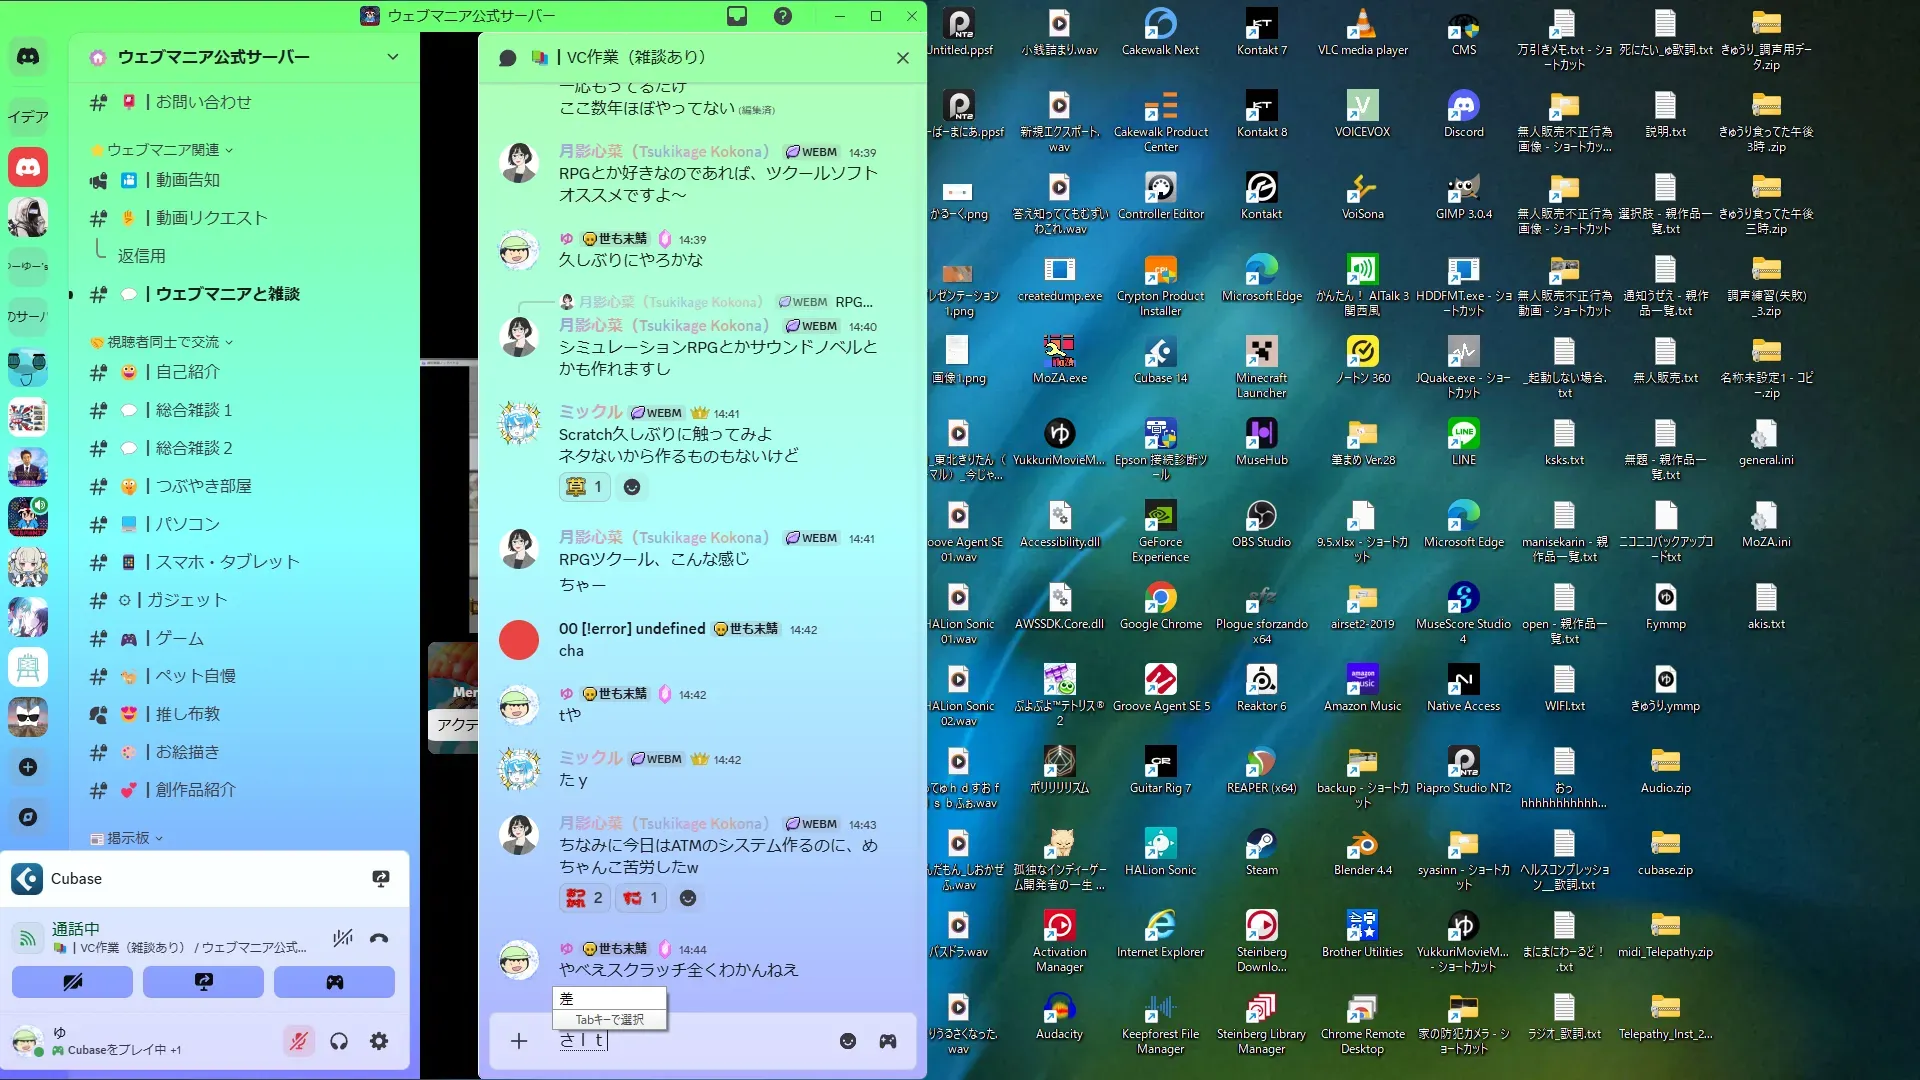Disconnect from the voice call
The image size is (1920, 1080).
click(379, 938)
